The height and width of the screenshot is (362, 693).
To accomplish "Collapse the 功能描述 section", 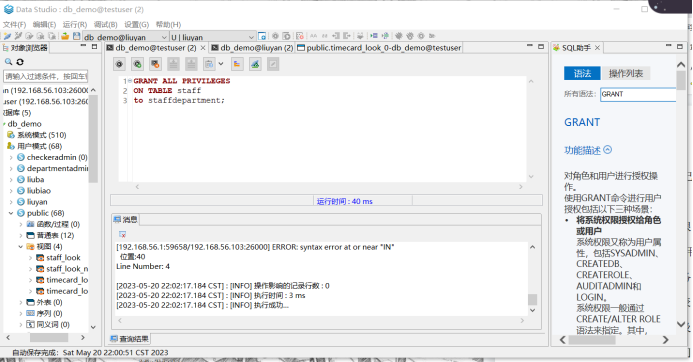I will [608, 150].
